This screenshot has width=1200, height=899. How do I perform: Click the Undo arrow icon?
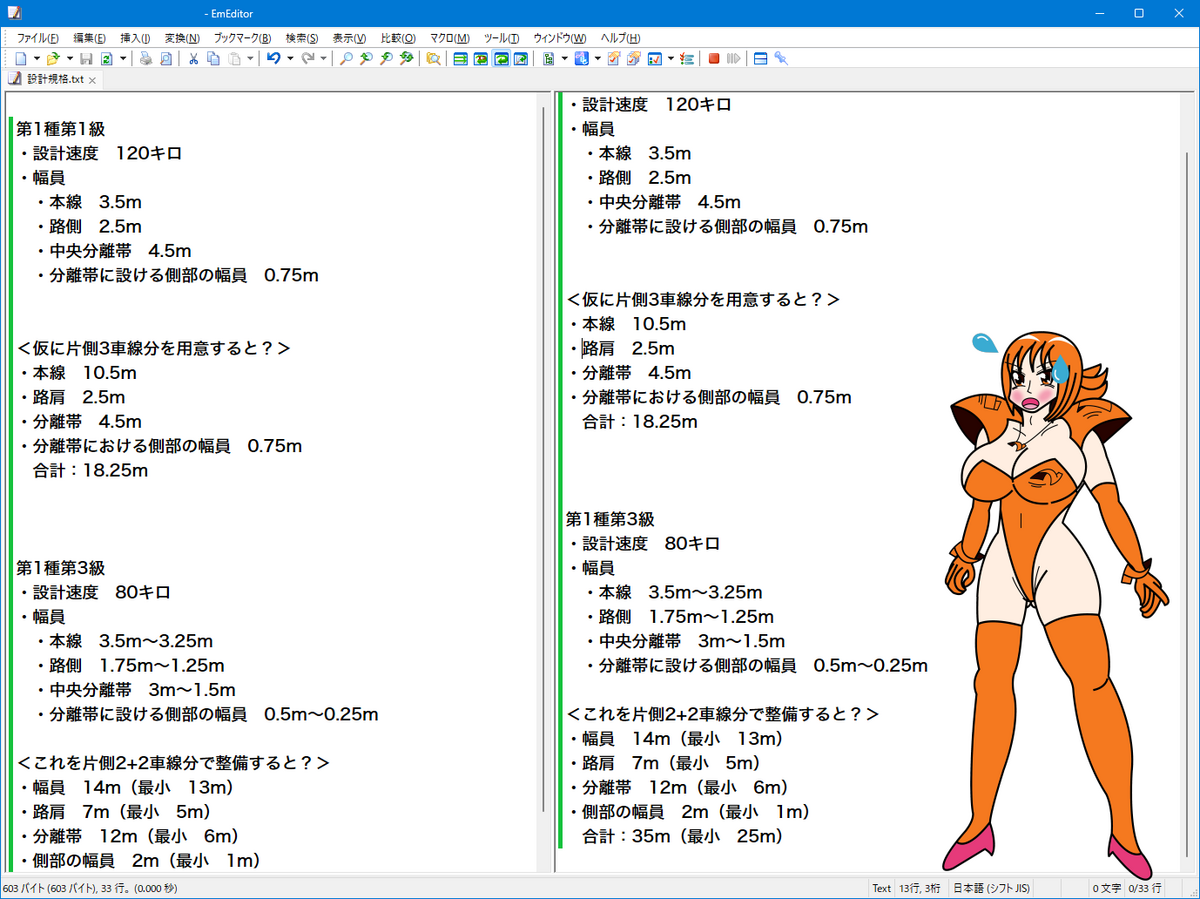pyautogui.click(x=273, y=59)
